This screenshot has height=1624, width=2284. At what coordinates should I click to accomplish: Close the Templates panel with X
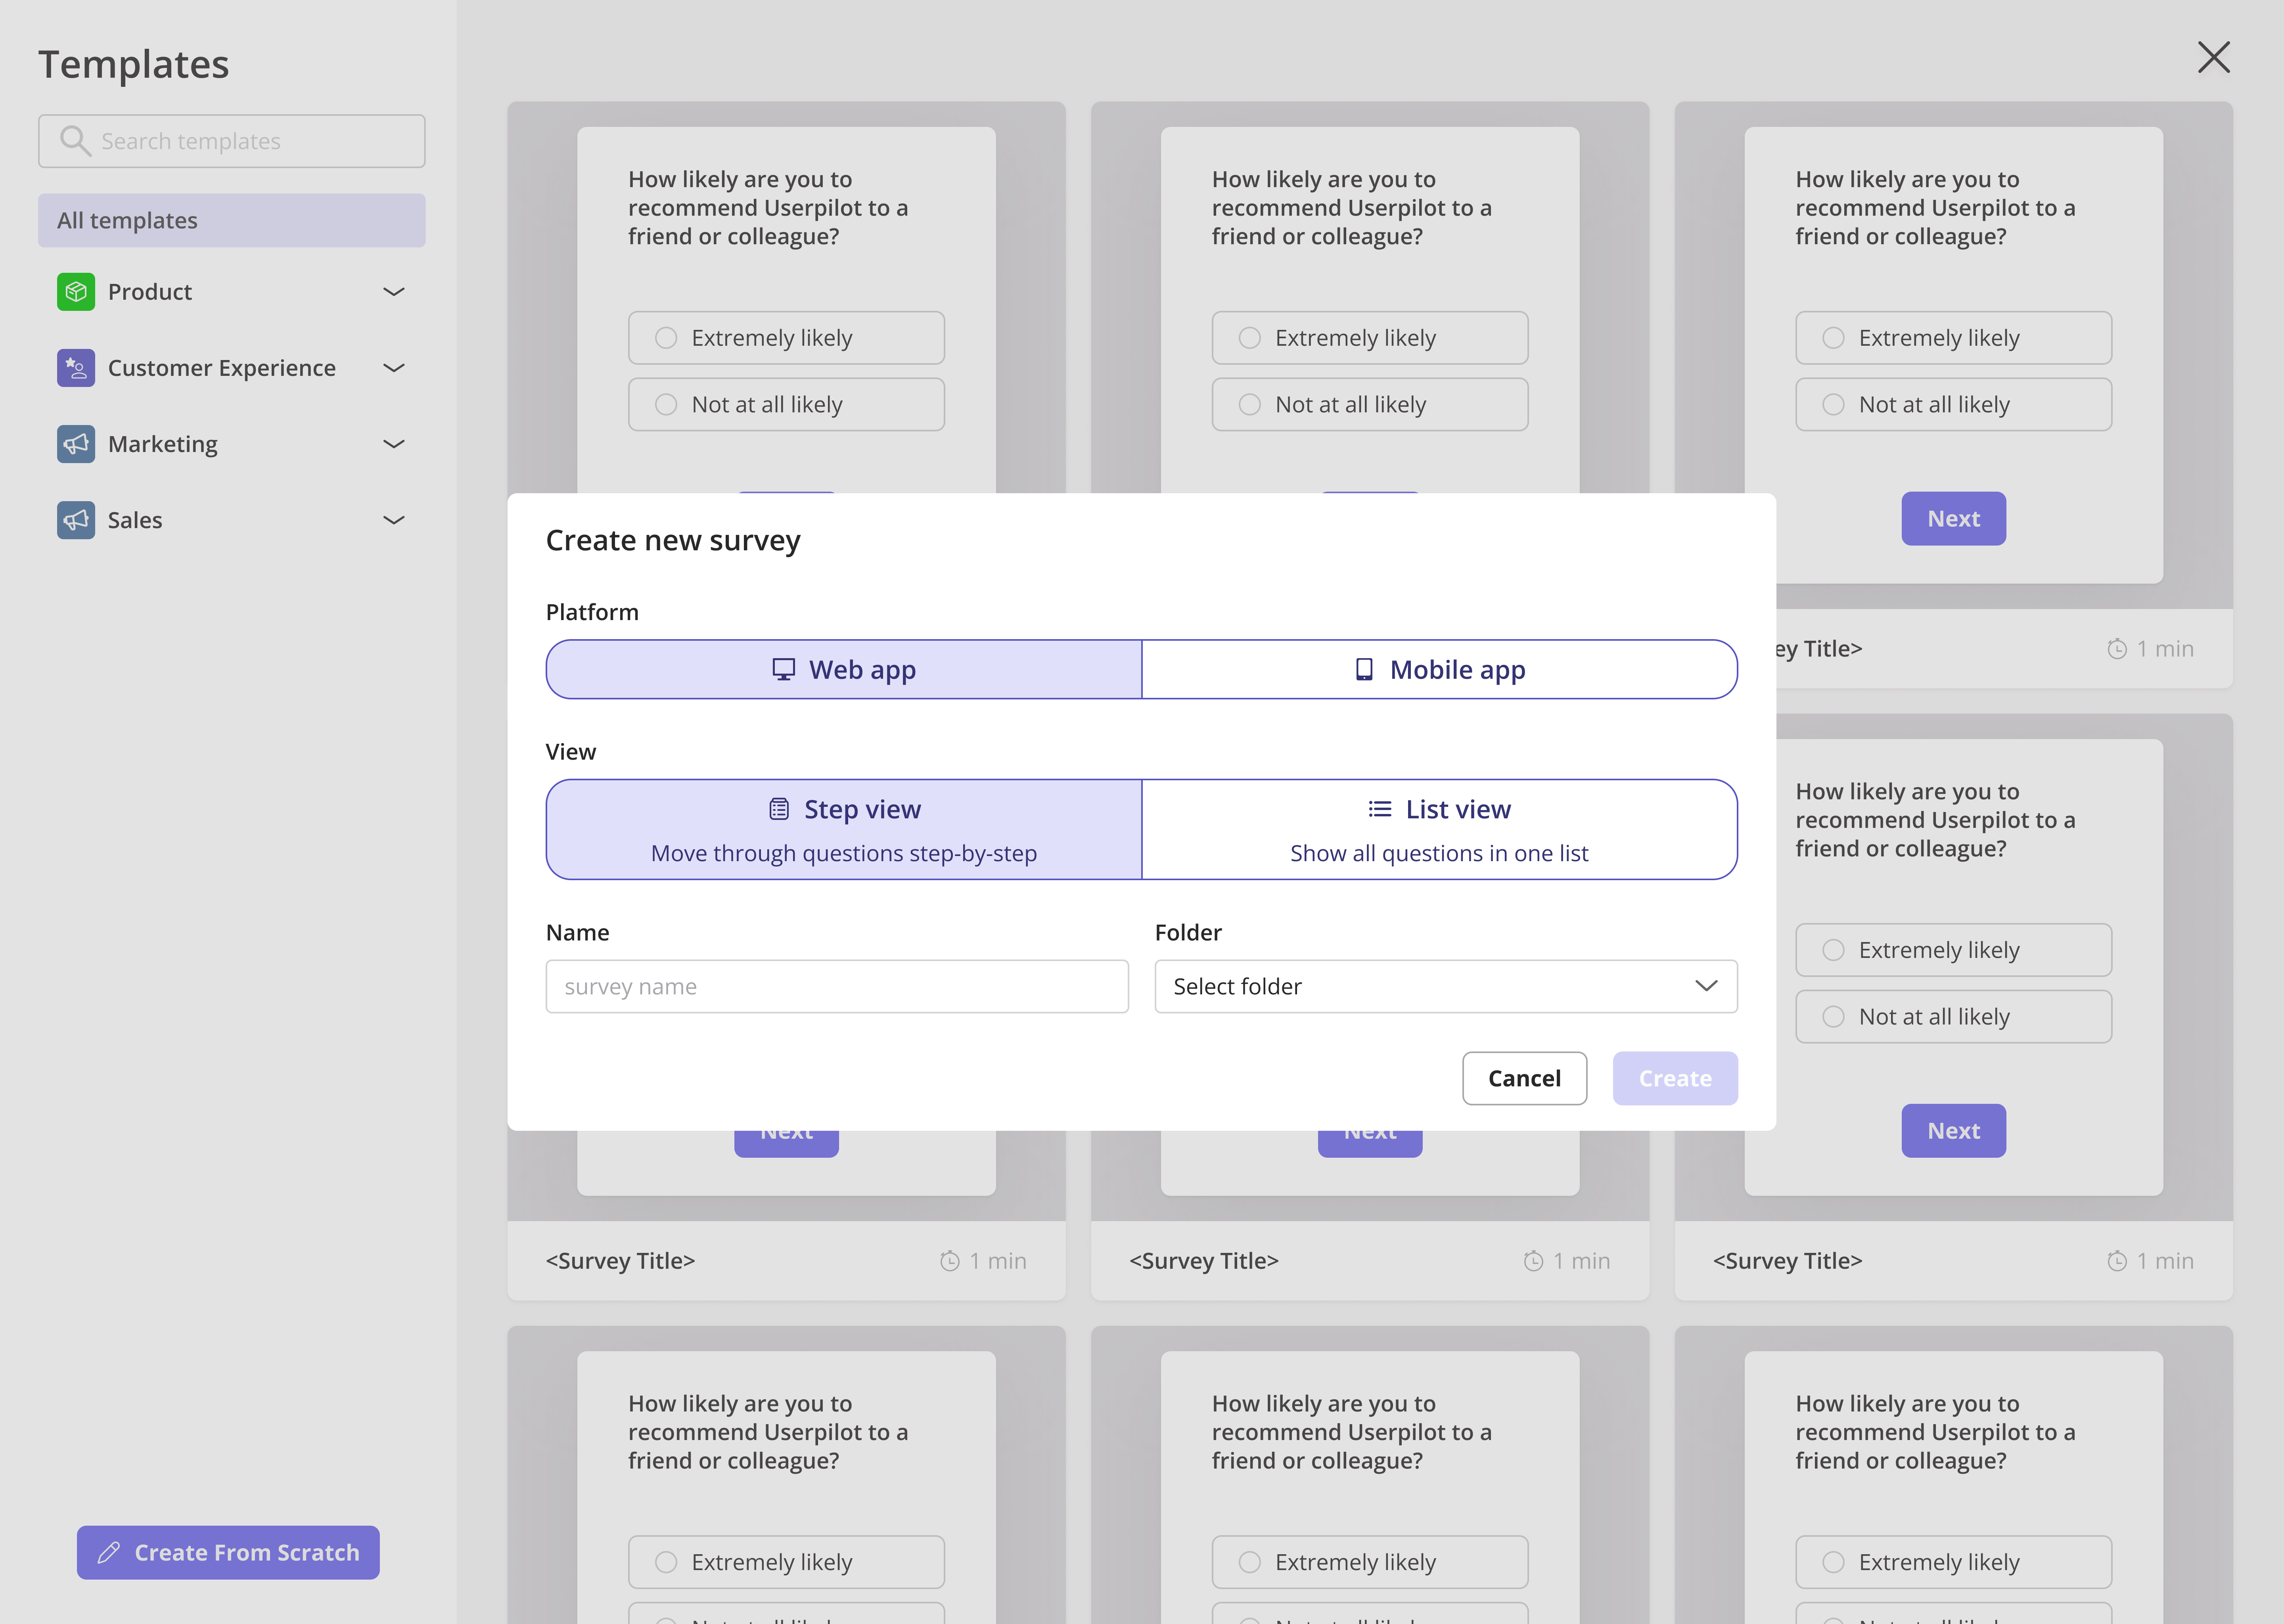(x=2213, y=58)
